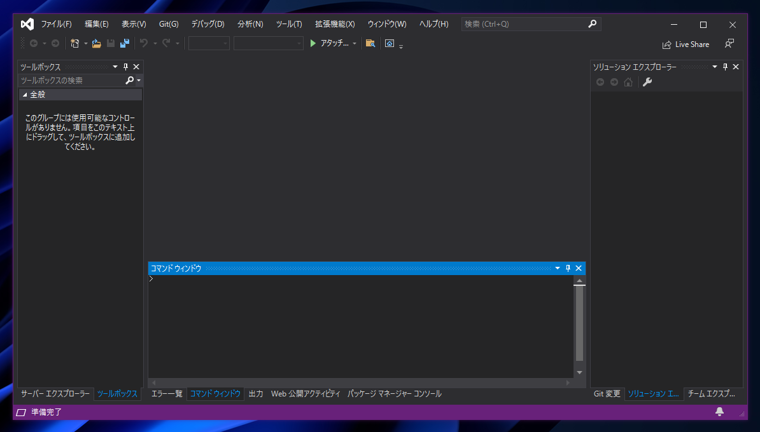Click the command window vertical scrollbar thumb

pyautogui.click(x=579, y=323)
